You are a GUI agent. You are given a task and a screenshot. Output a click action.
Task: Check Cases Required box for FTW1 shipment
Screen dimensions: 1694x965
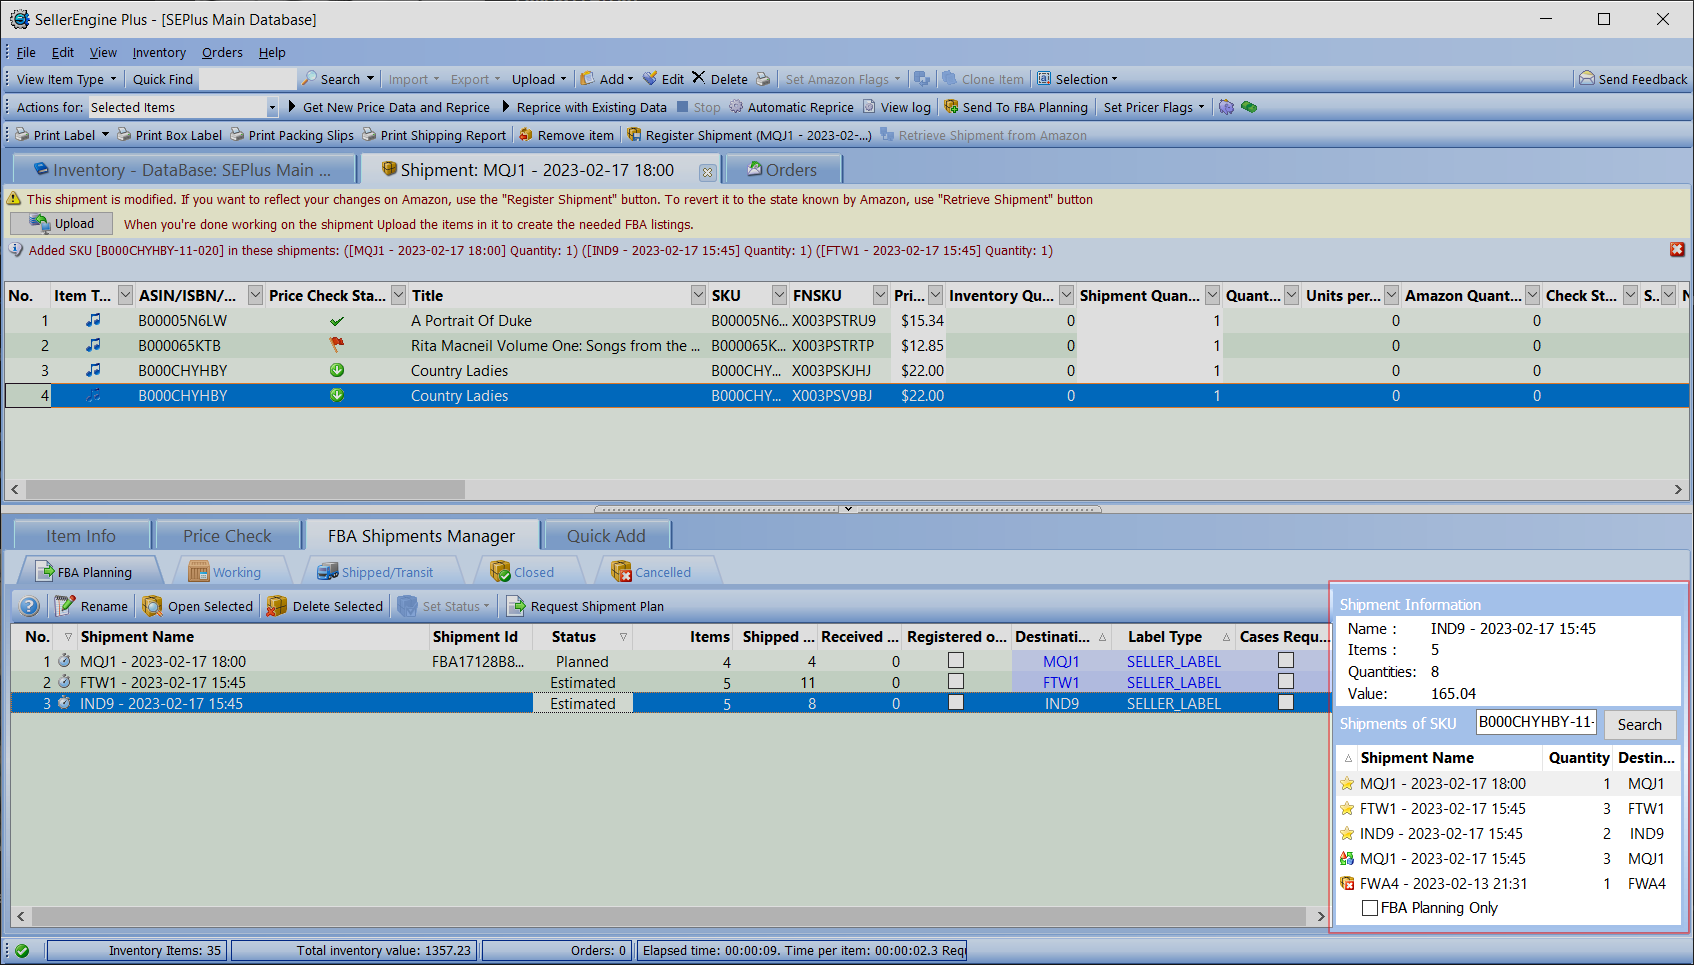1286,681
